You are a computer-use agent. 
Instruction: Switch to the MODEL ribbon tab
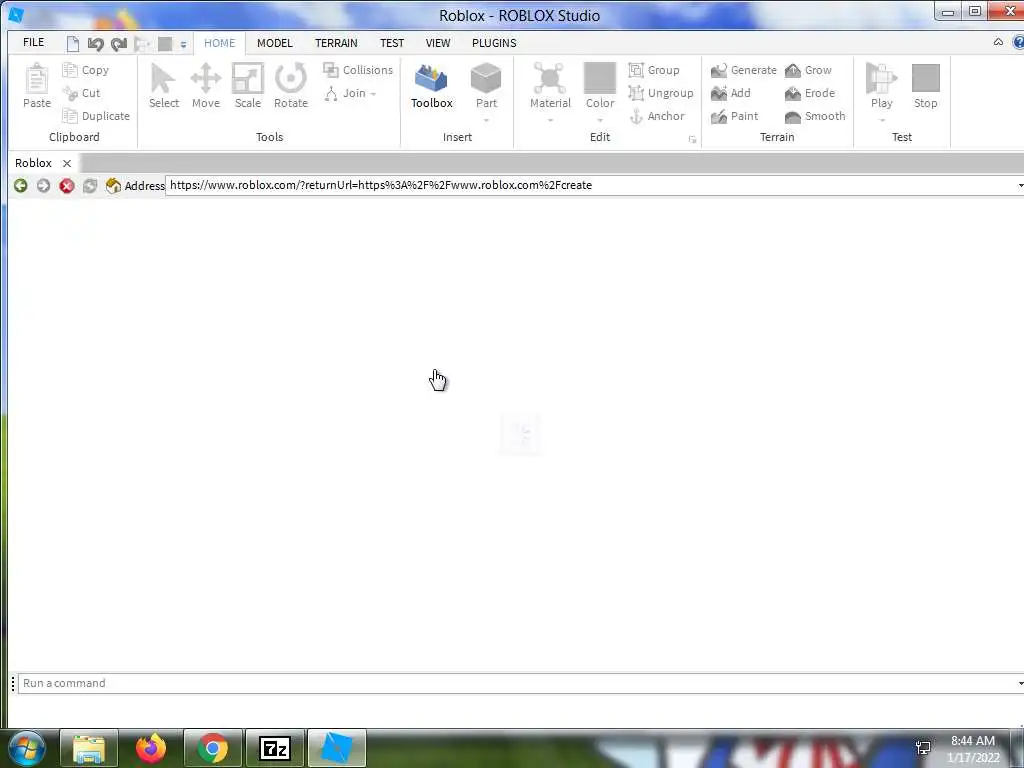274,43
